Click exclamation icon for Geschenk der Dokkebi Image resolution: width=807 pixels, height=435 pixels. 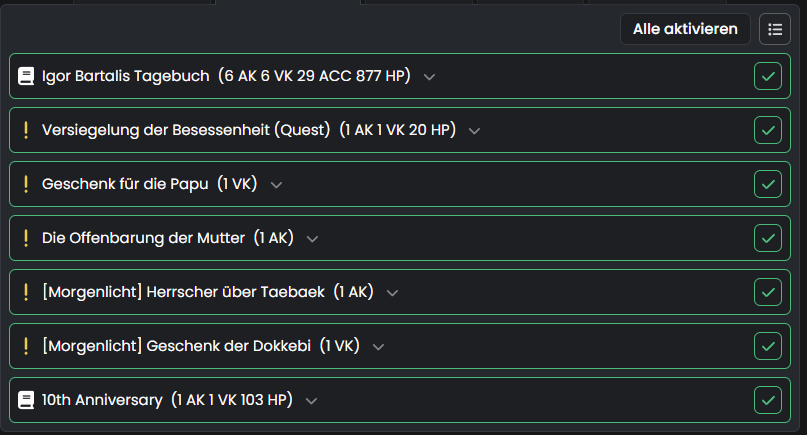[26, 346]
